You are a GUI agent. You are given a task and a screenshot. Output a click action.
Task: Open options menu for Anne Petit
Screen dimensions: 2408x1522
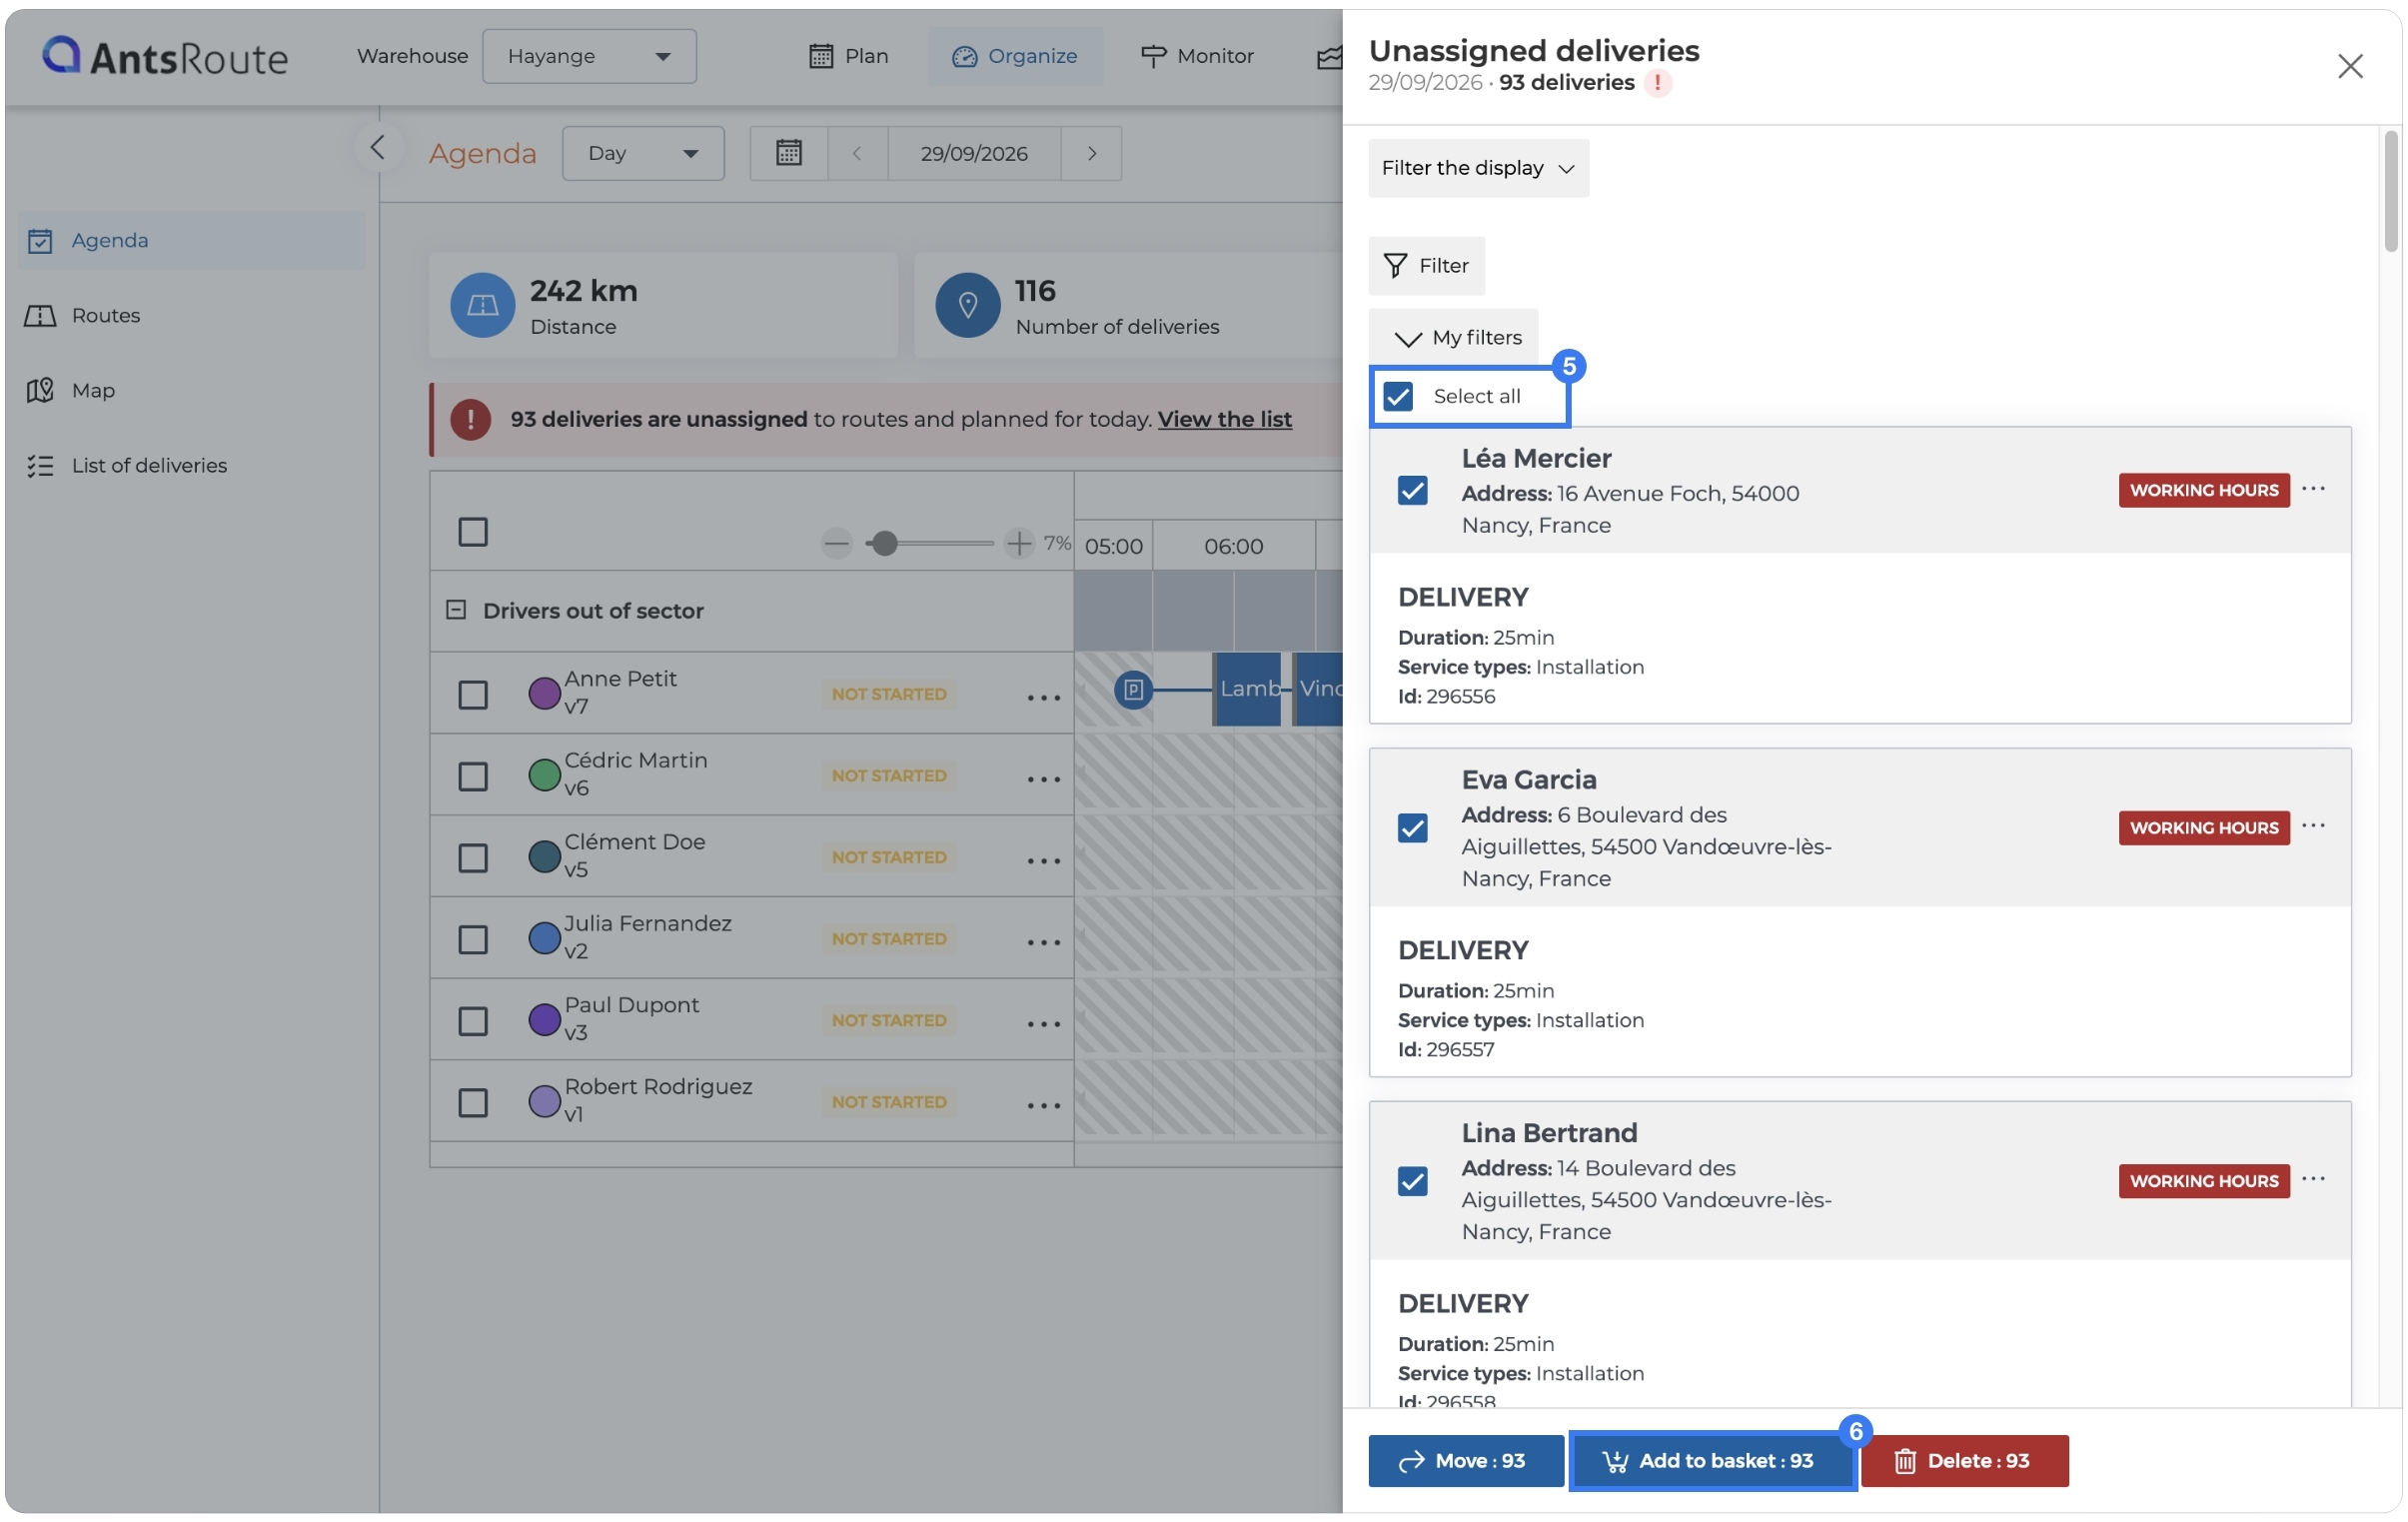point(1043,697)
